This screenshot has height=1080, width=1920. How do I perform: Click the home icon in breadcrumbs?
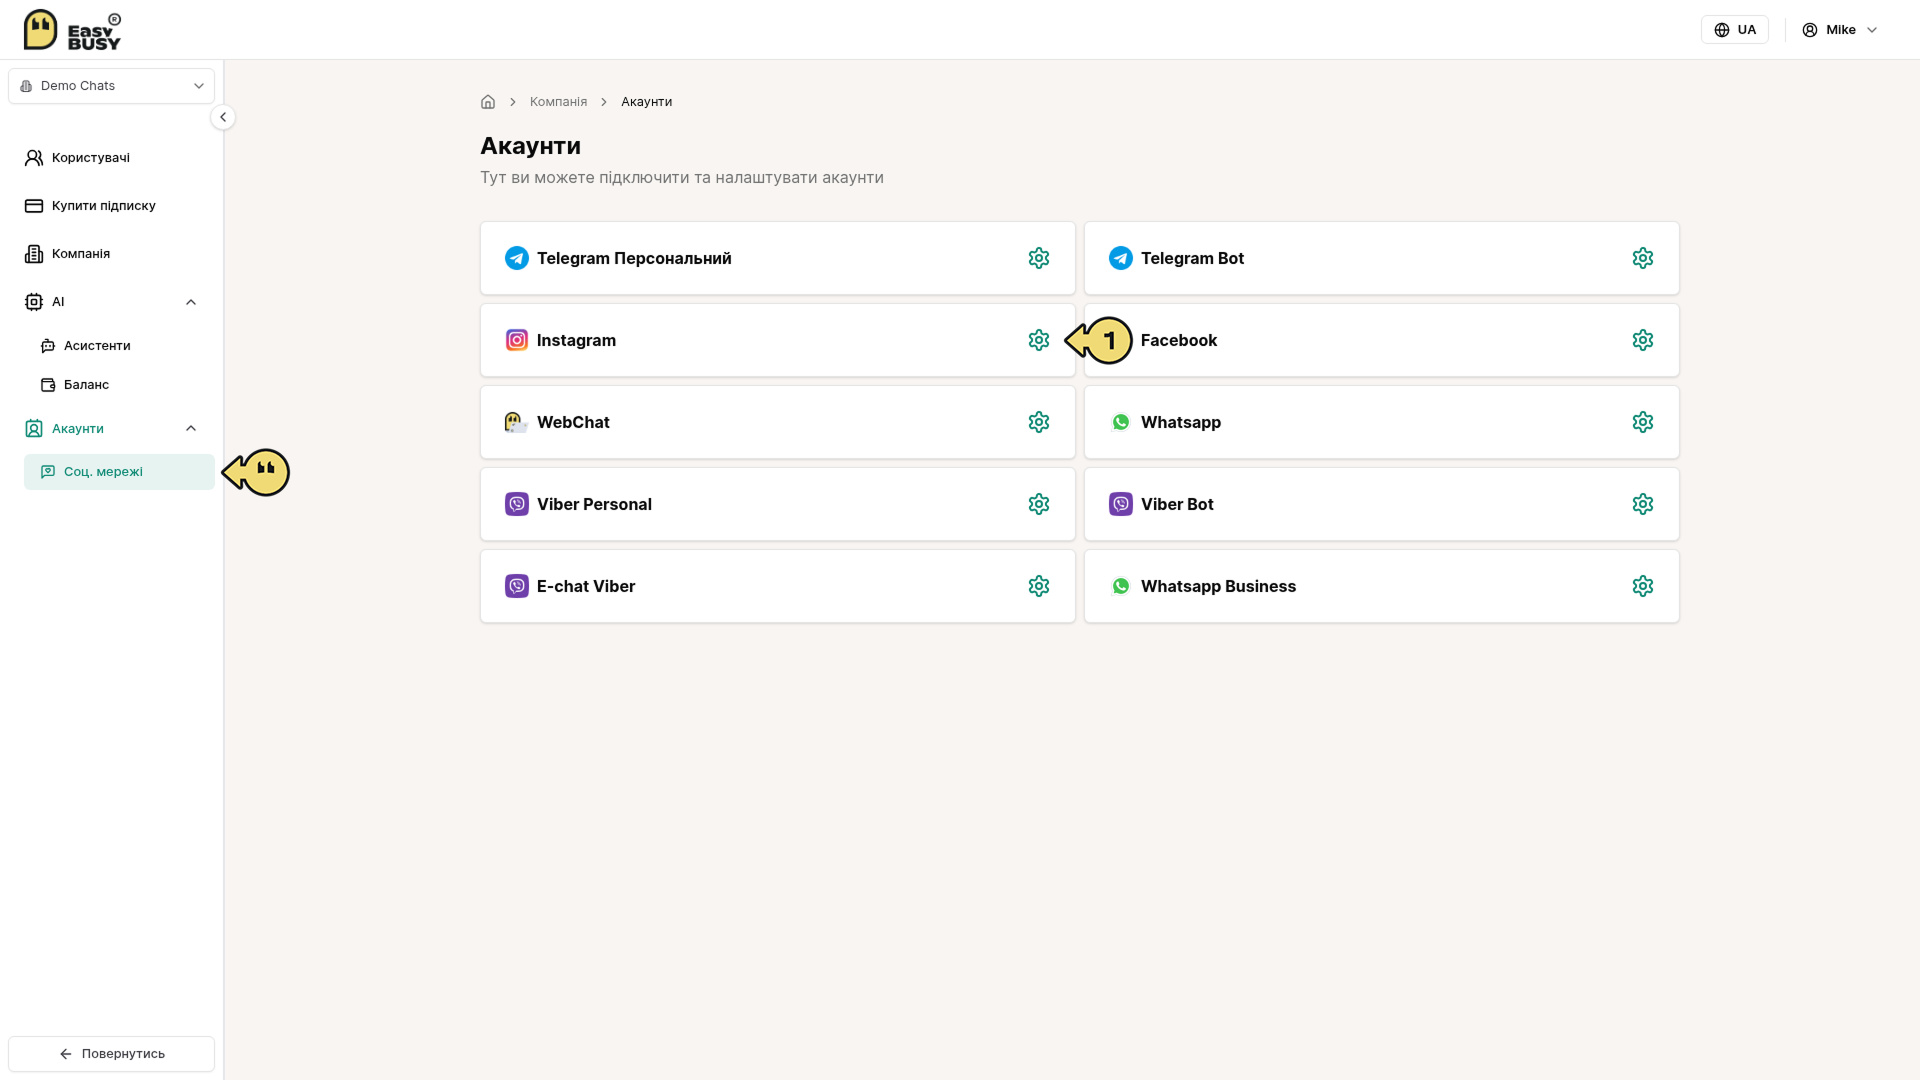(488, 102)
